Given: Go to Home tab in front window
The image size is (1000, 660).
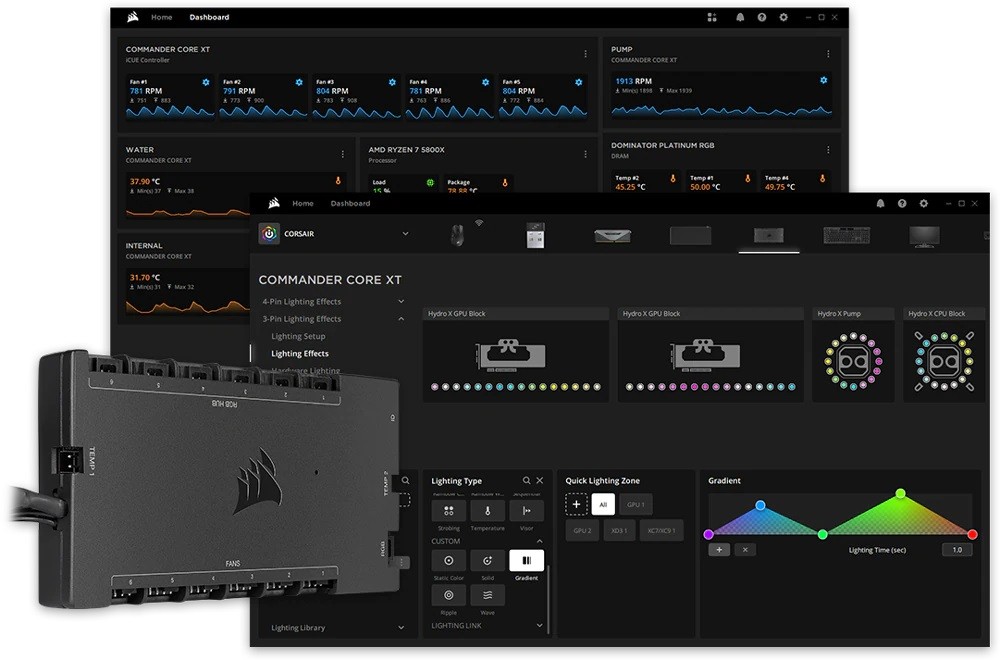Looking at the screenshot, I should coord(303,203).
